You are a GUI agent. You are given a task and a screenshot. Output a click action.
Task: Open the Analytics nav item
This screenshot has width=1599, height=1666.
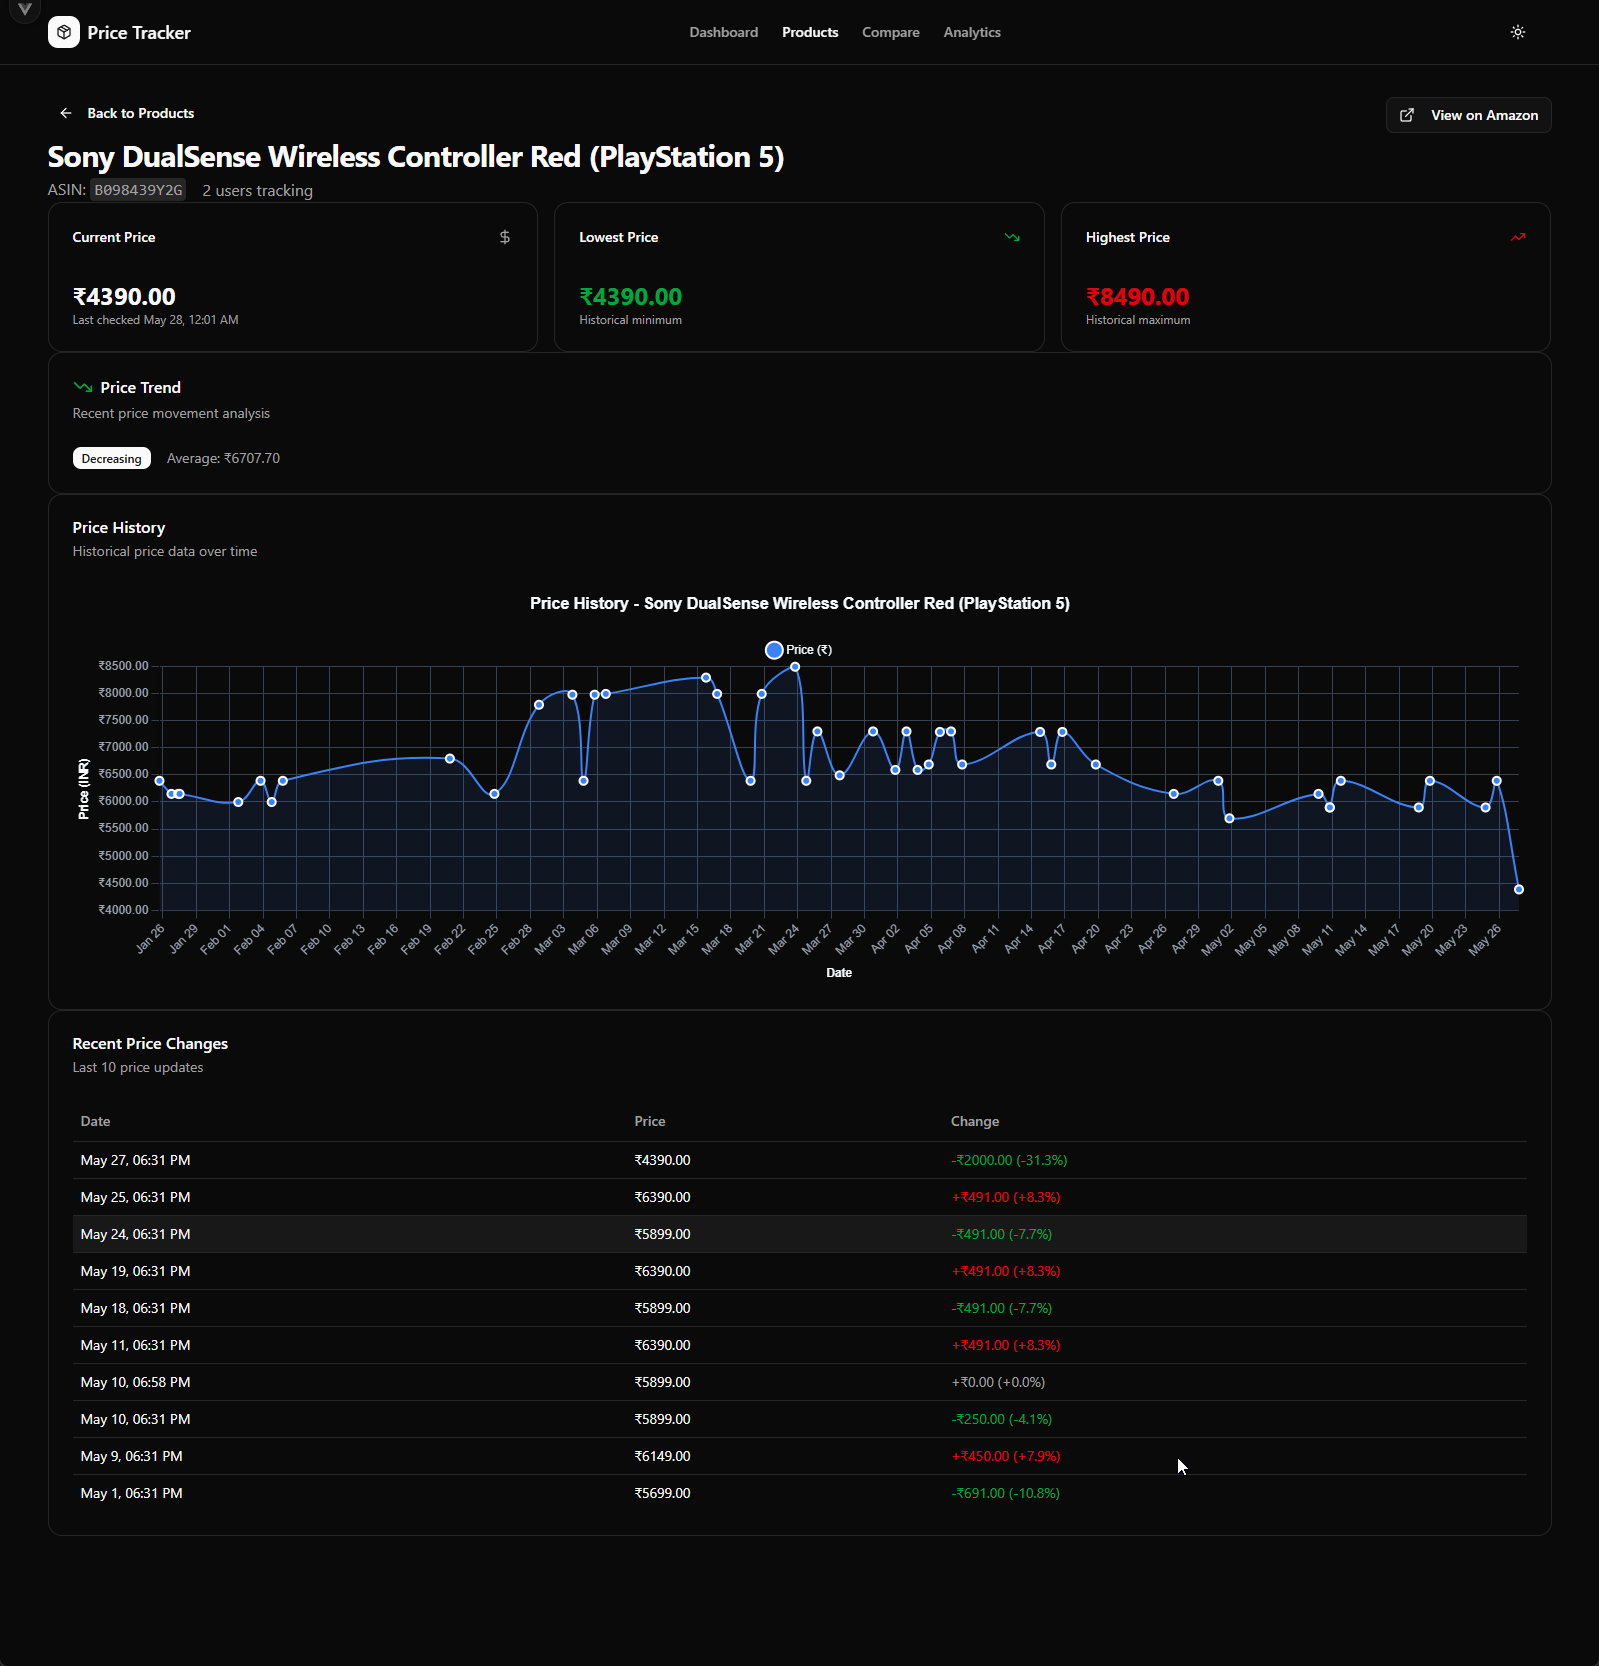coord(972,32)
